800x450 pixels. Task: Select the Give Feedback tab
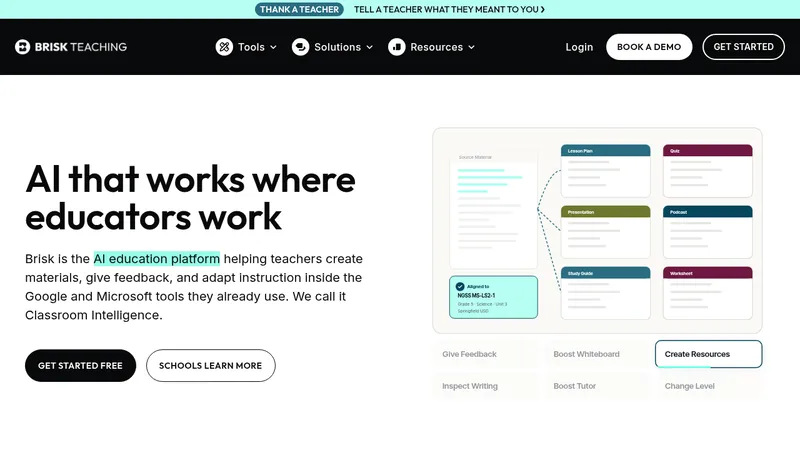click(485, 354)
